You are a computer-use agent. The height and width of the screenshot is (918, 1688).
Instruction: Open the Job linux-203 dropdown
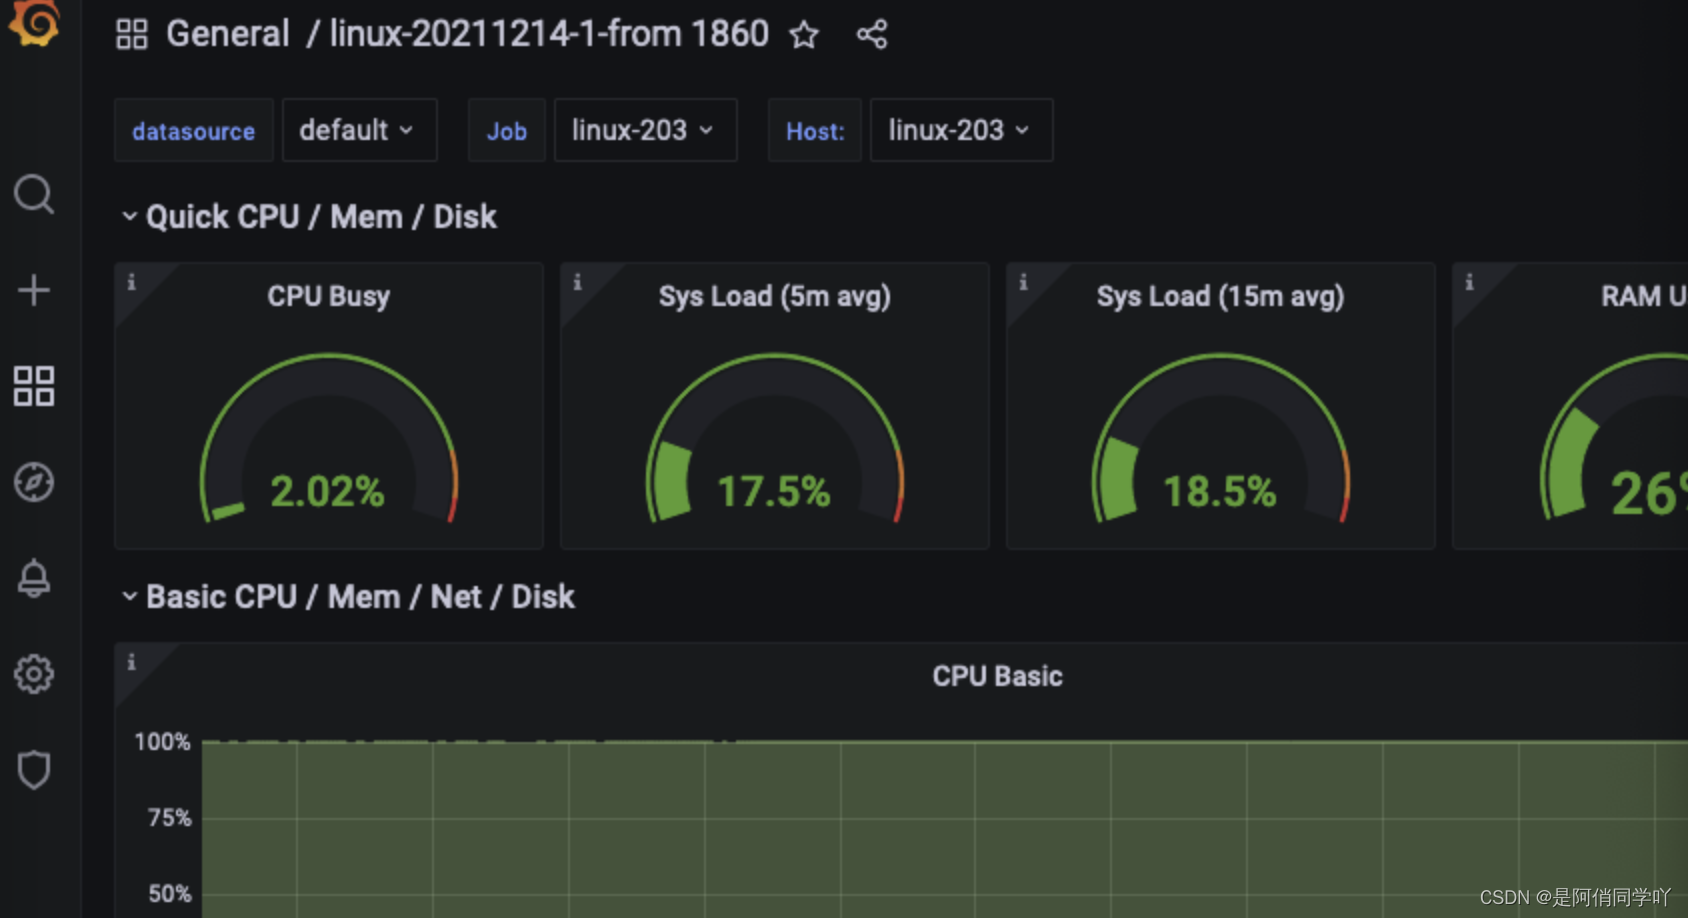645,130
